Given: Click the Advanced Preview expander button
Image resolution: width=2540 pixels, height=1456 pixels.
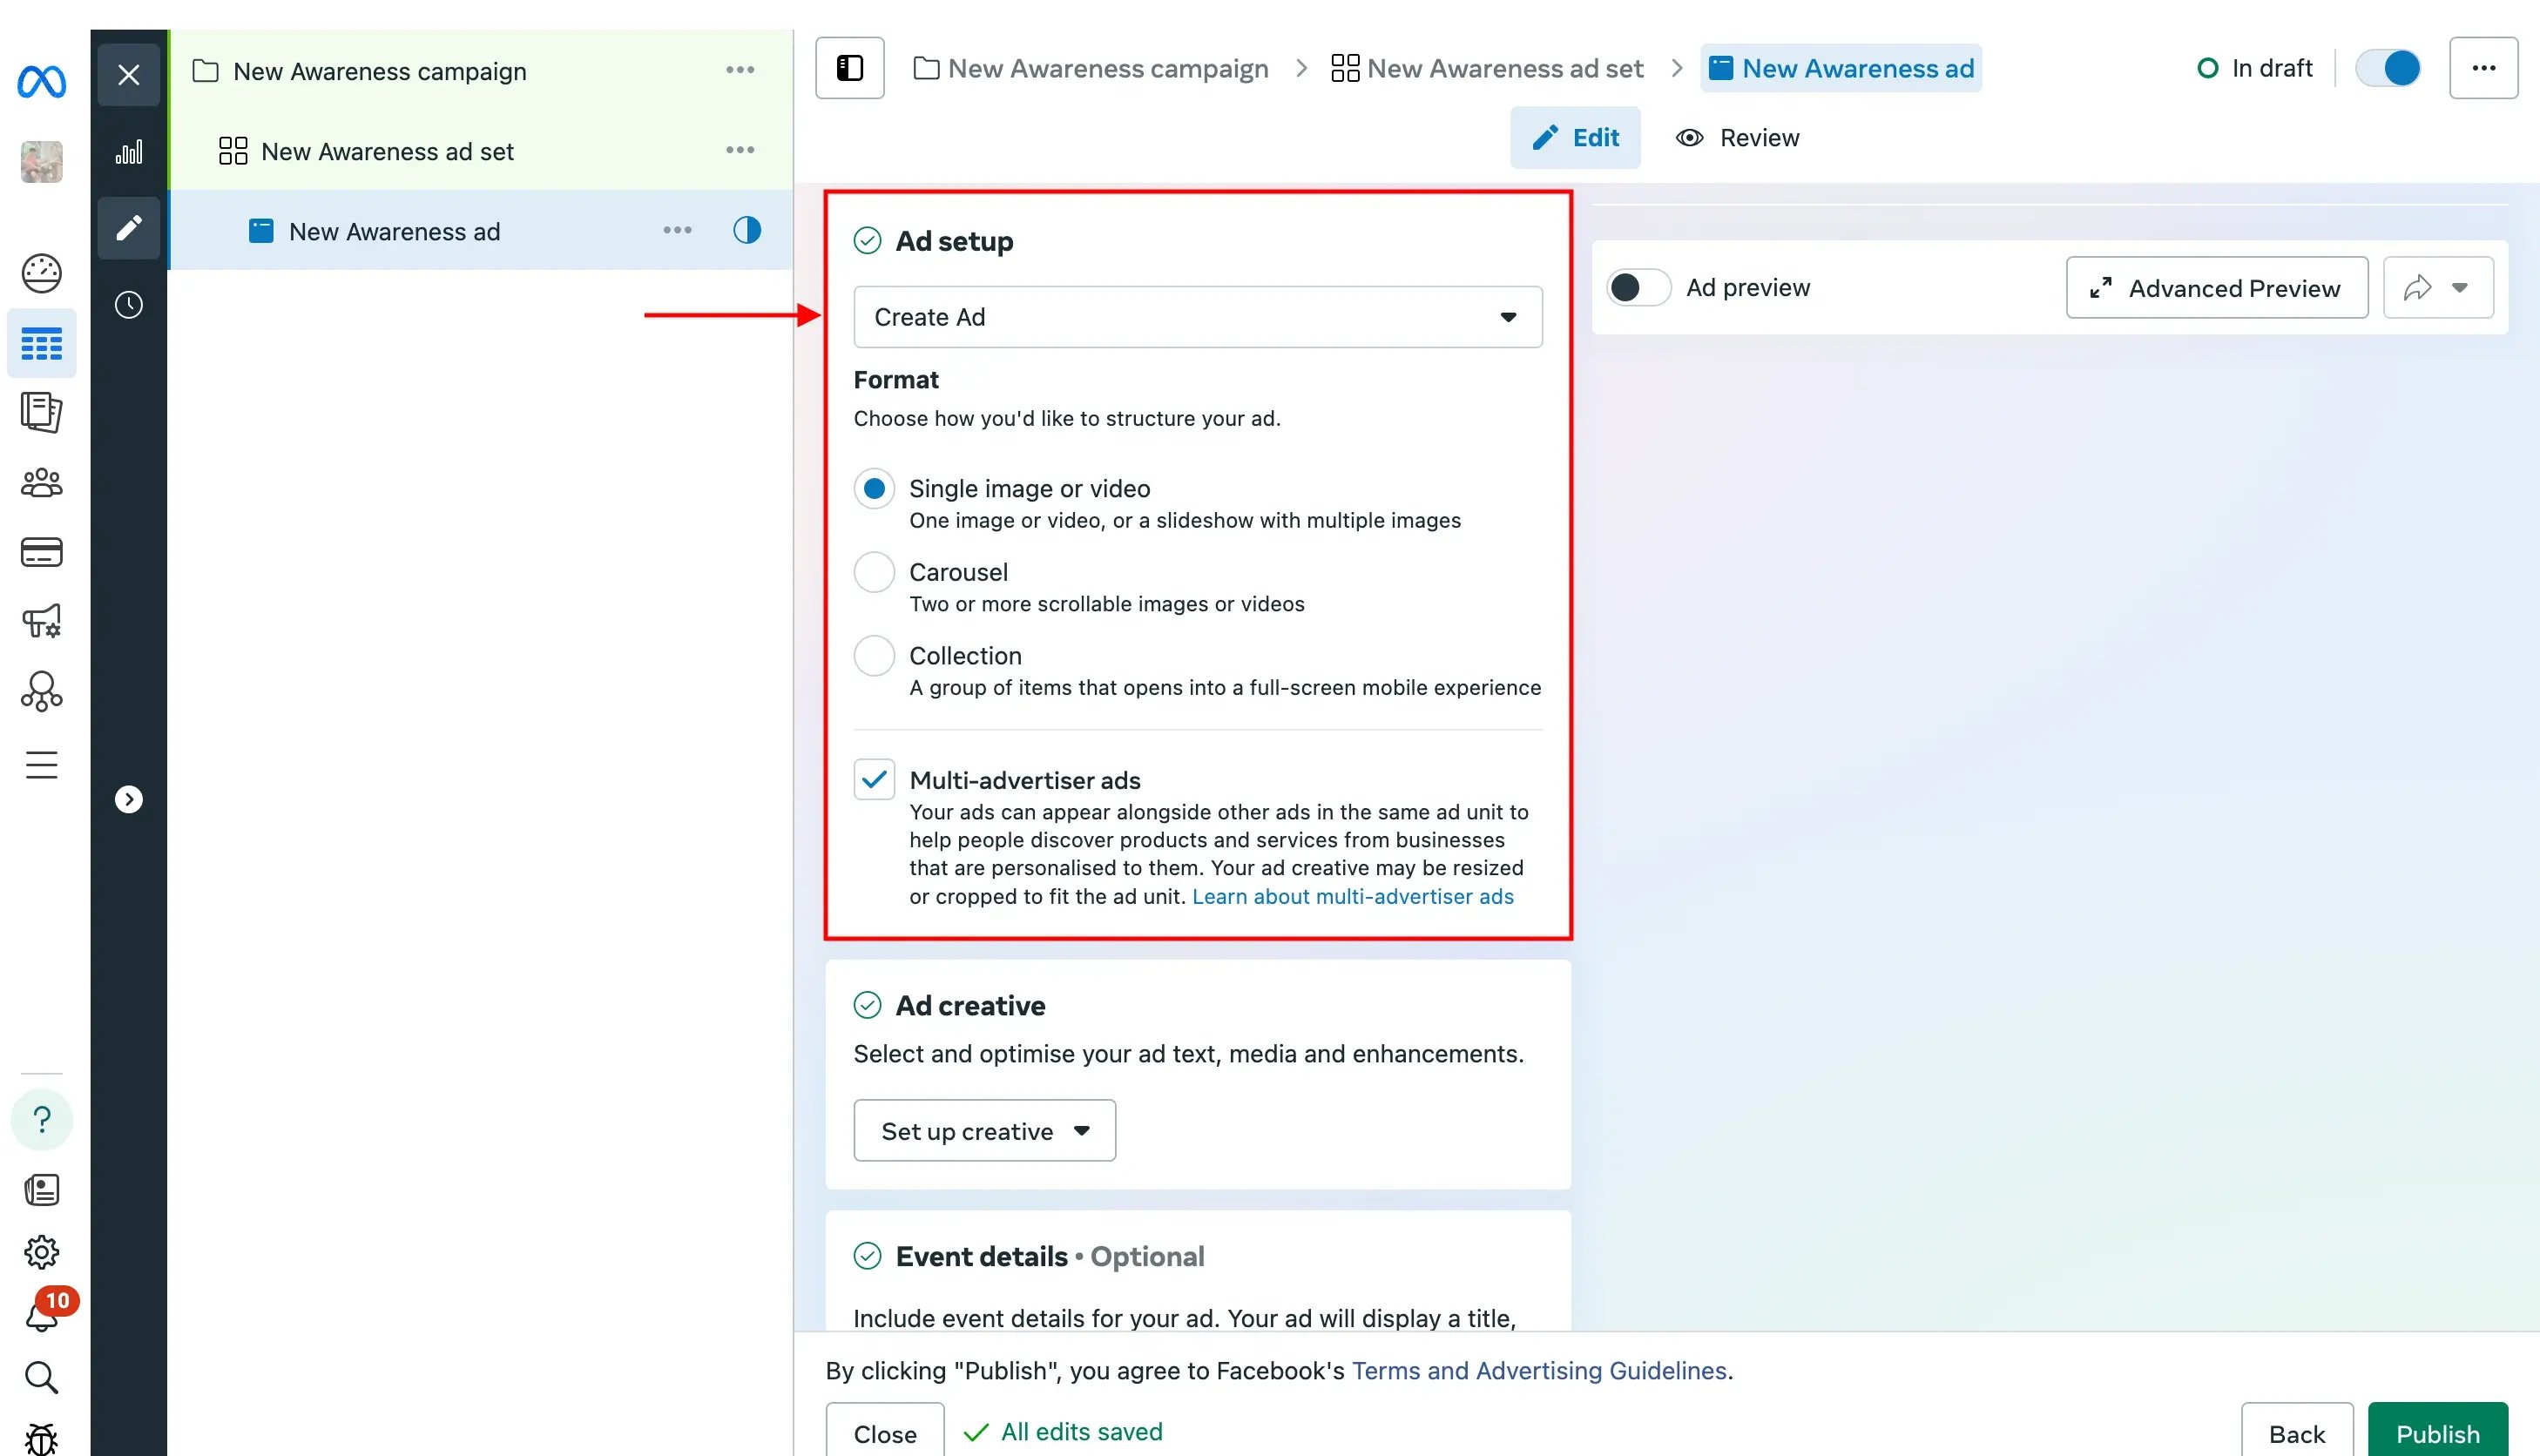Looking at the screenshot, I should coord(2215,286).
